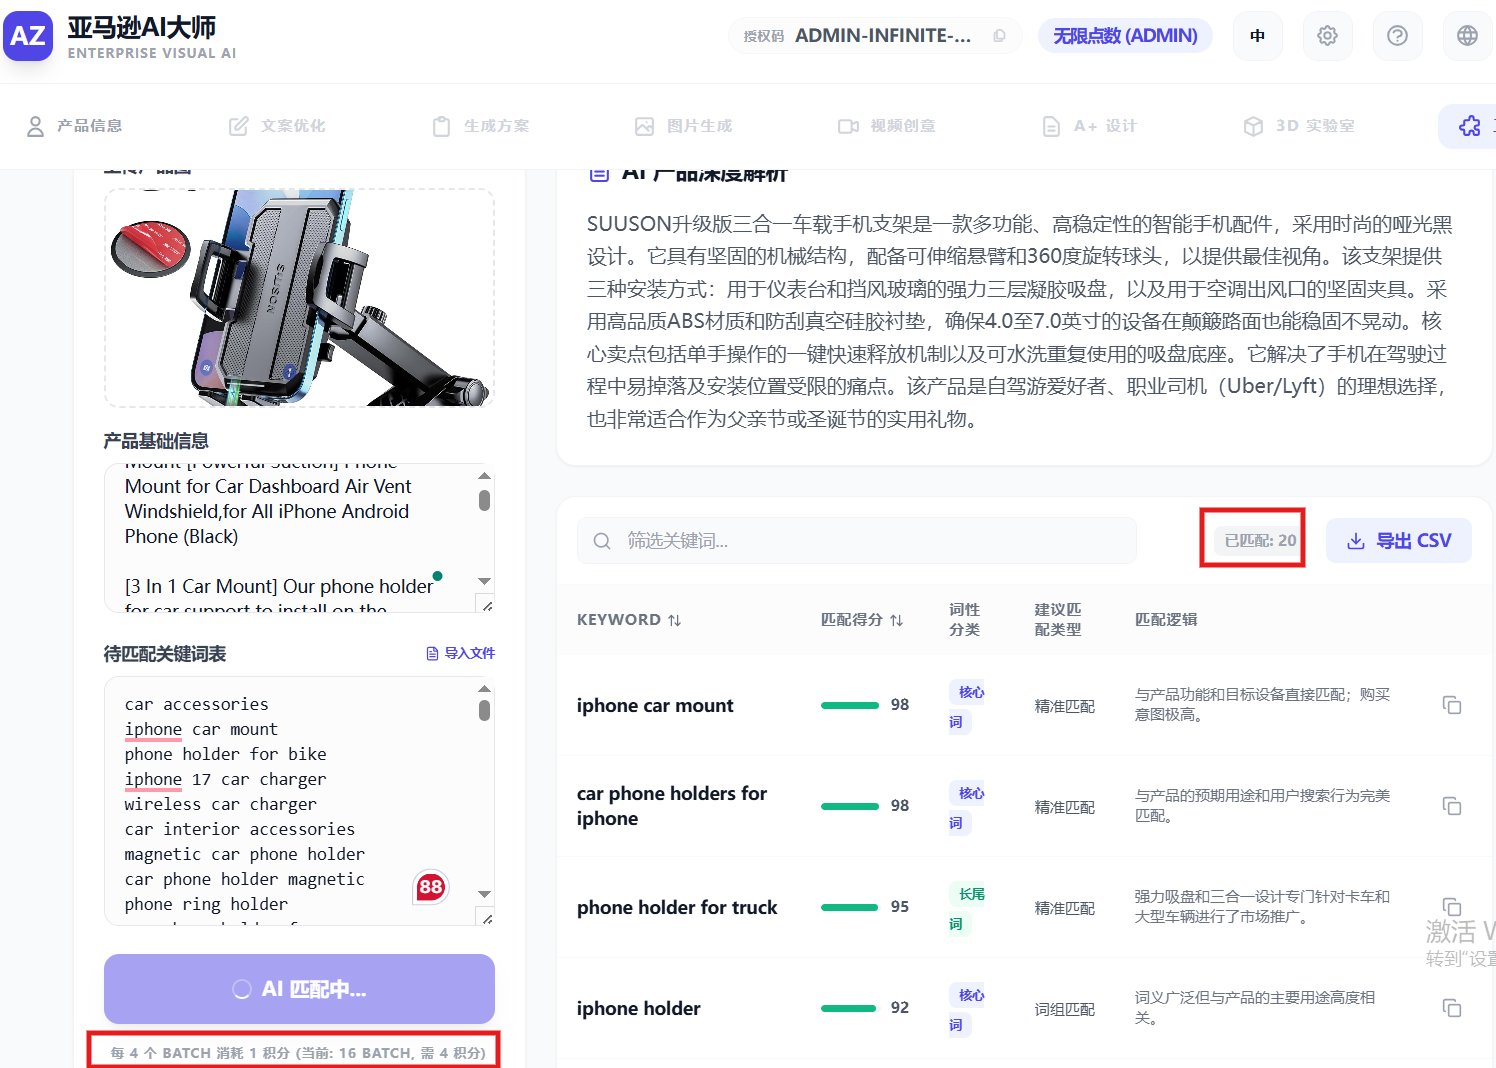
Task: Click the AZ app logo
Action: tap(28, 37)
